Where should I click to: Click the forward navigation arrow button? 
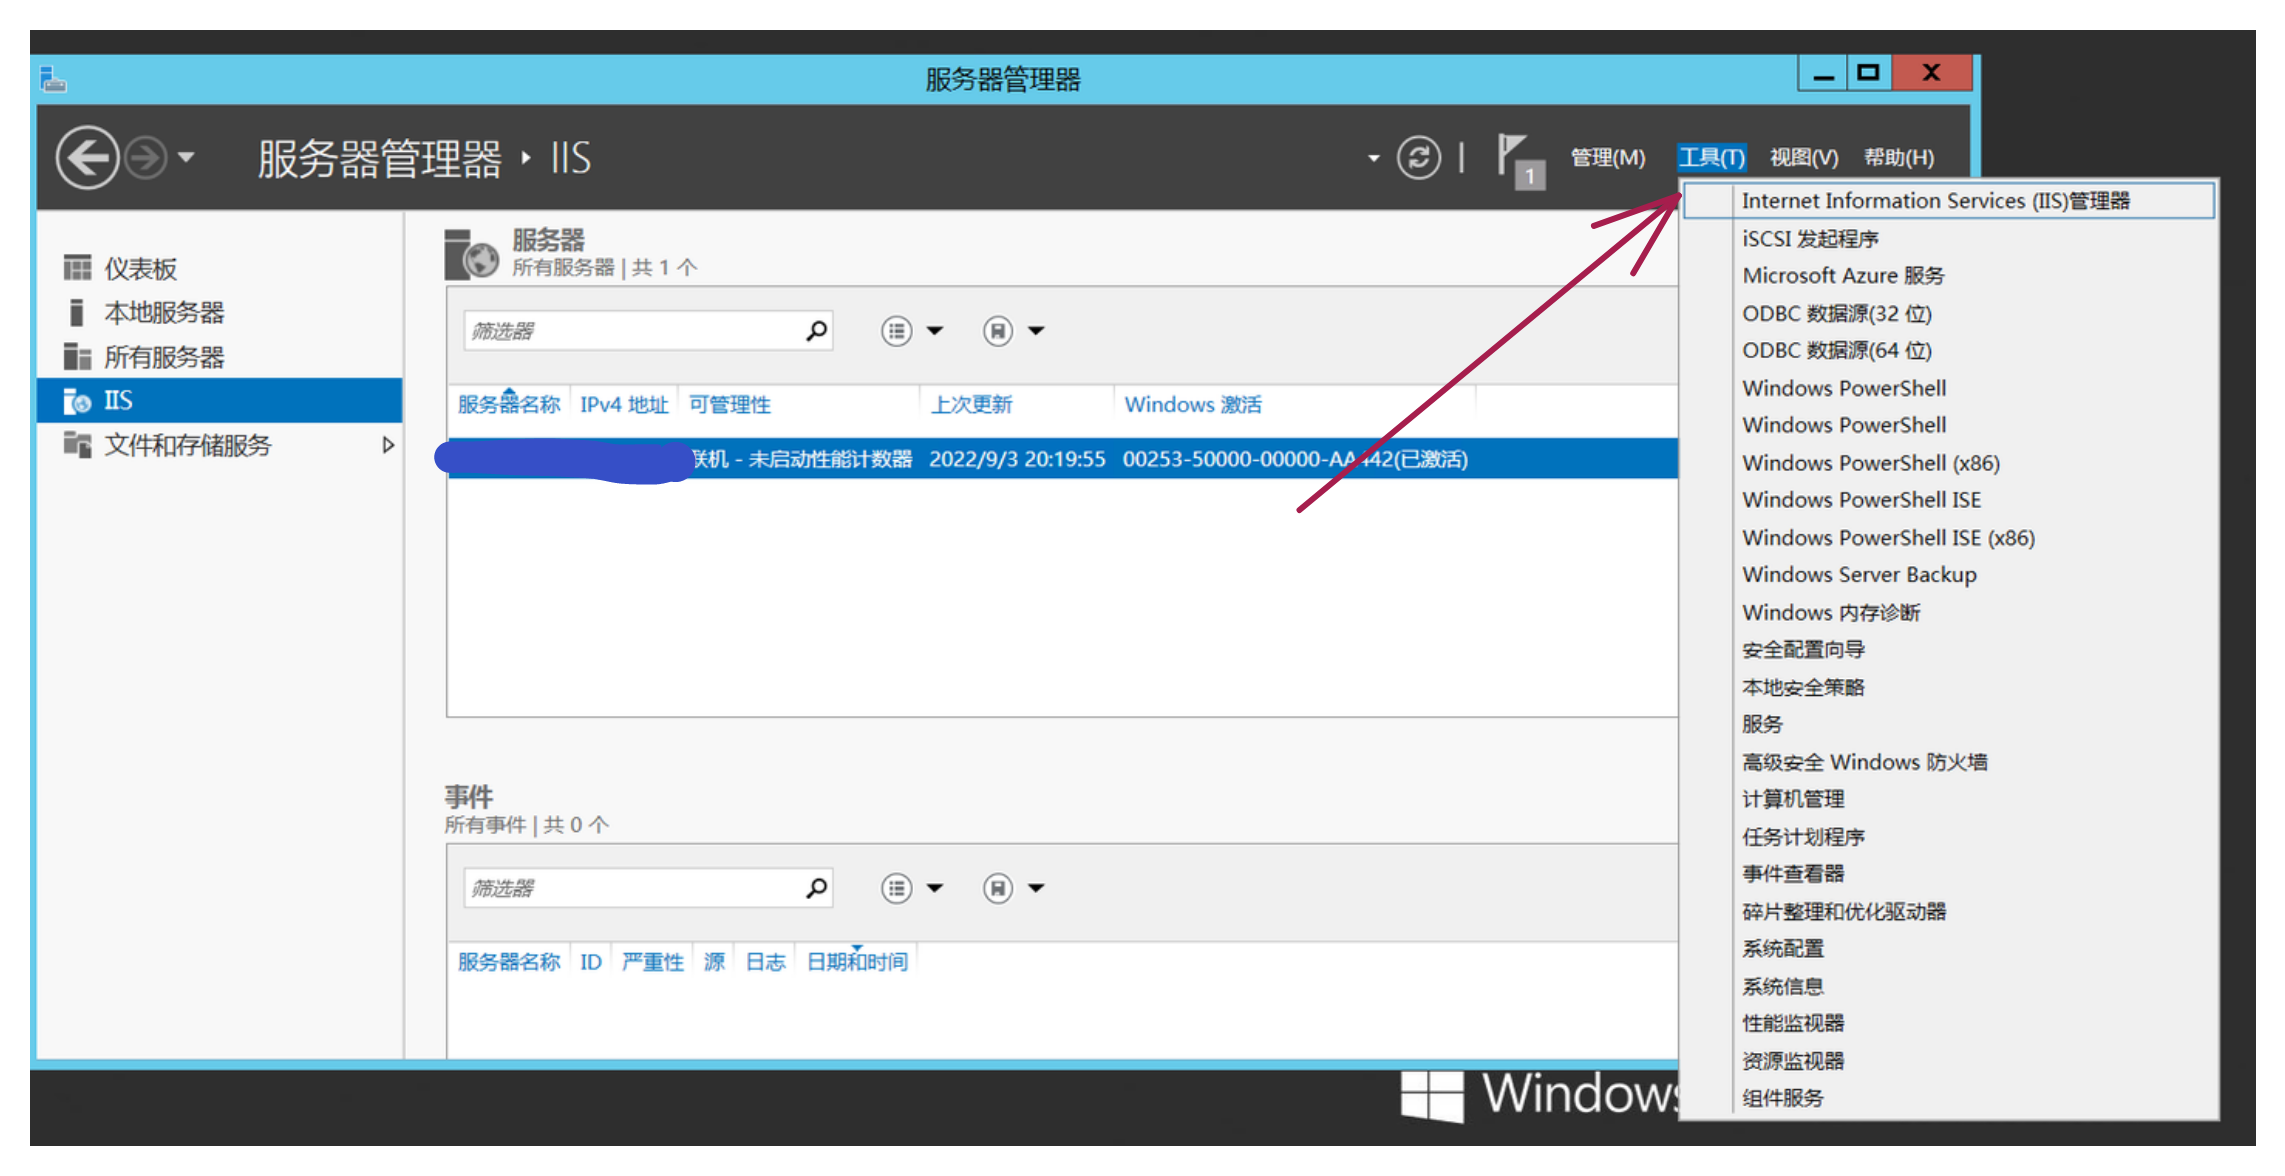pyautogui.click(x=147, y=157)
